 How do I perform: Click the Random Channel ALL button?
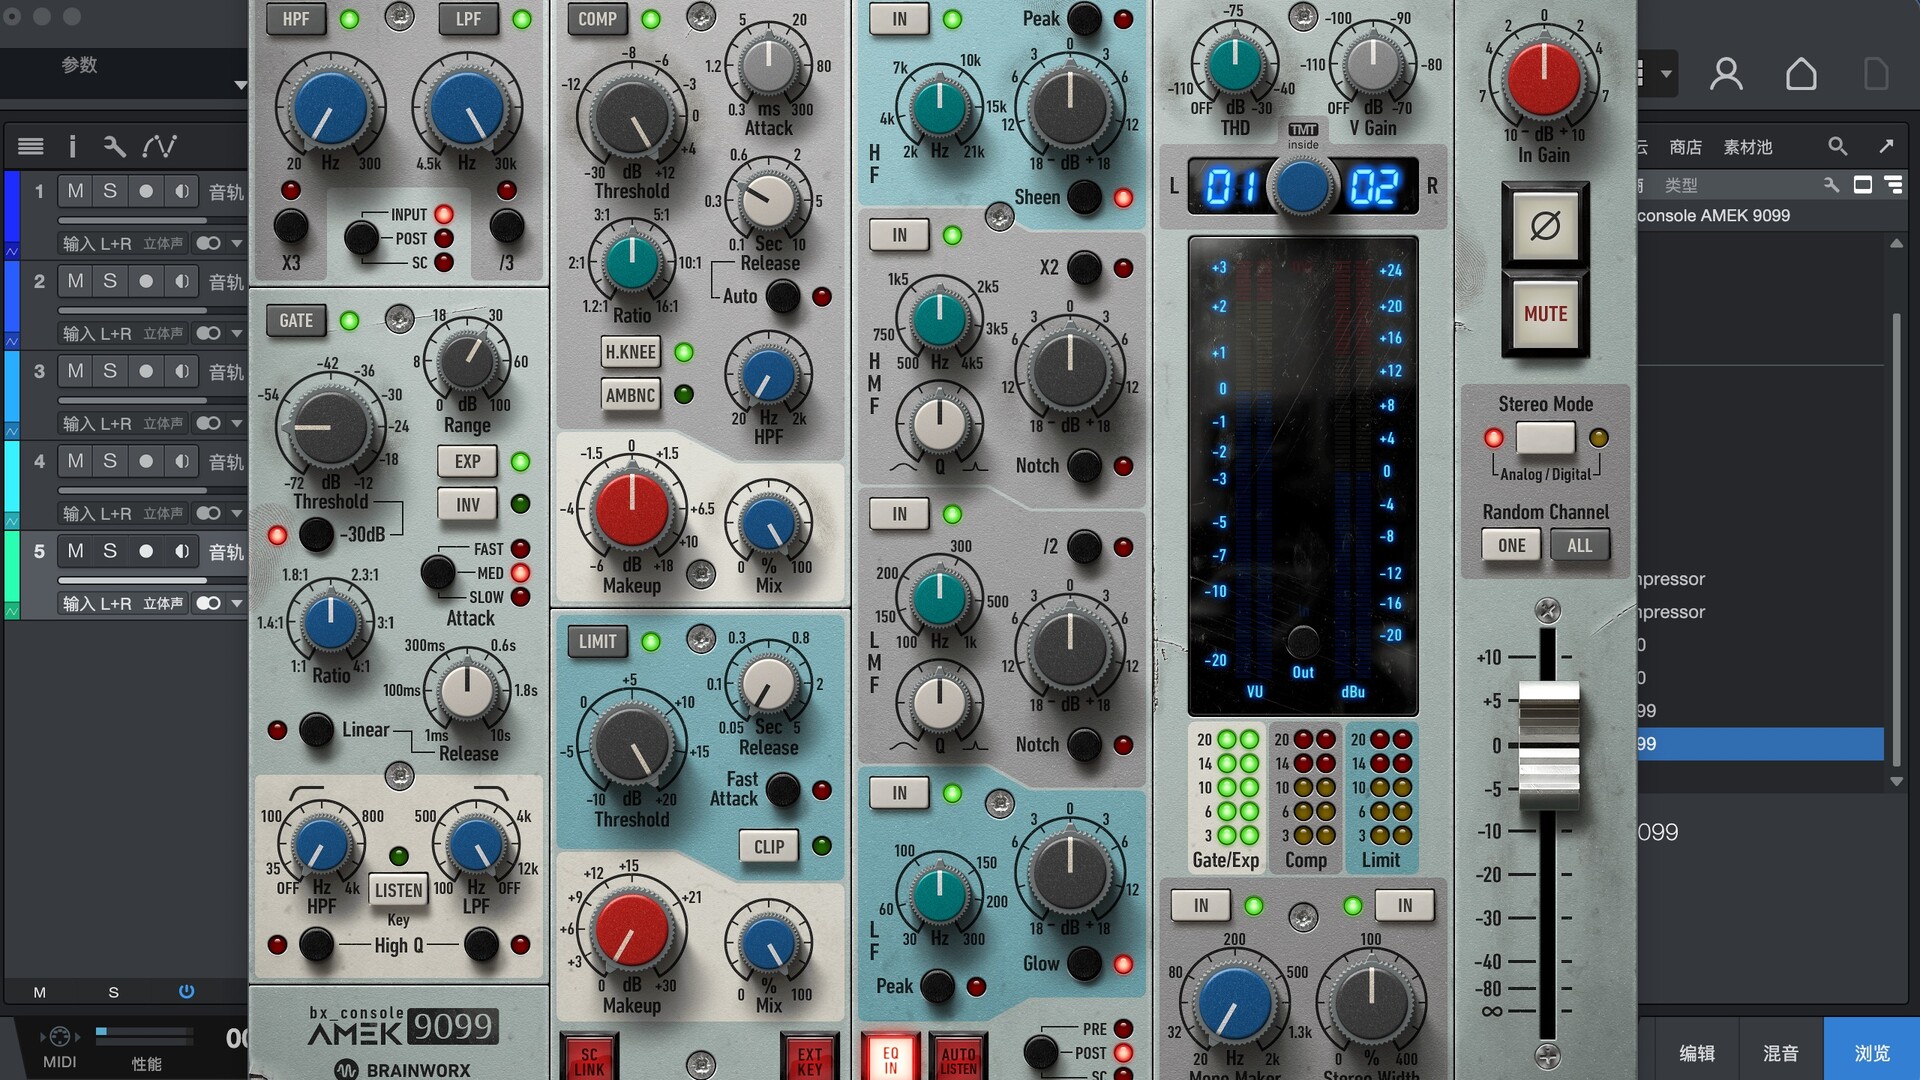click(1579, 546)
